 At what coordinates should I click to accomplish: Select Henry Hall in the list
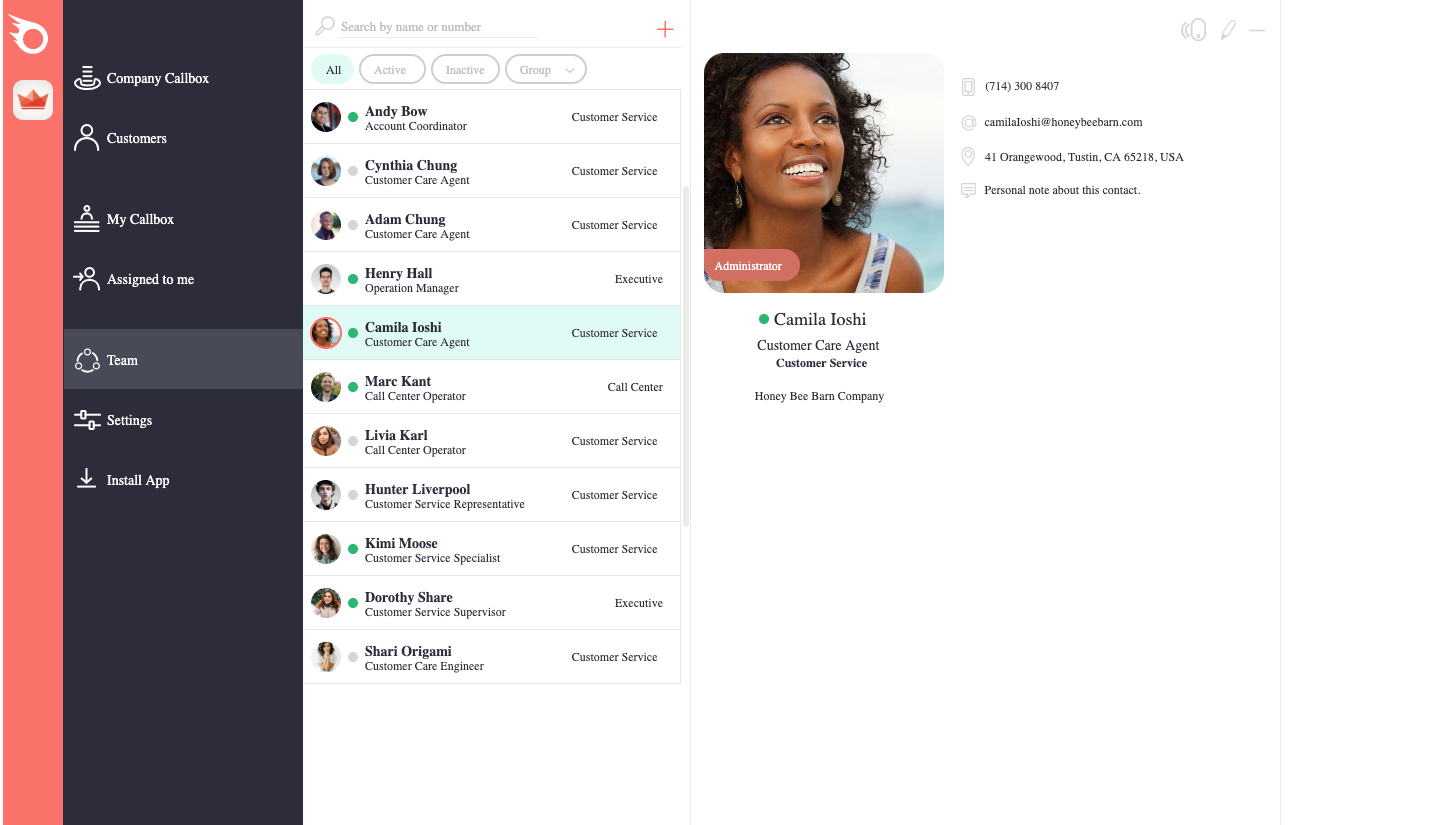coord(492,279)
